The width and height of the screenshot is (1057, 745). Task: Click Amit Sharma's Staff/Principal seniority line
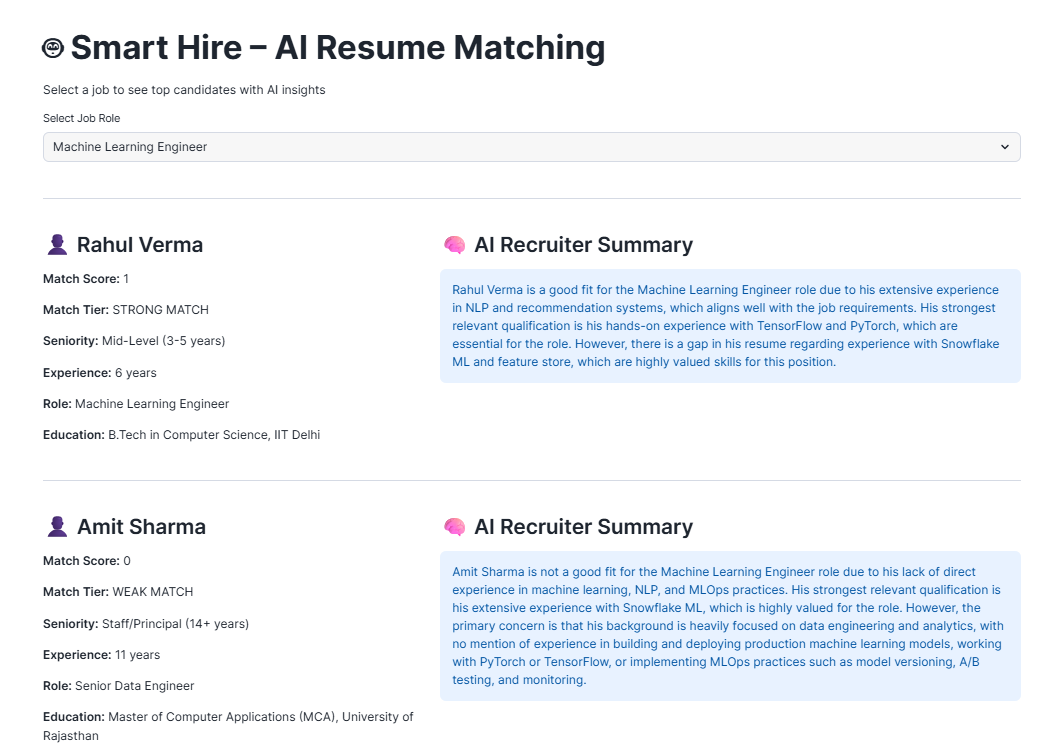coord(145,624)
